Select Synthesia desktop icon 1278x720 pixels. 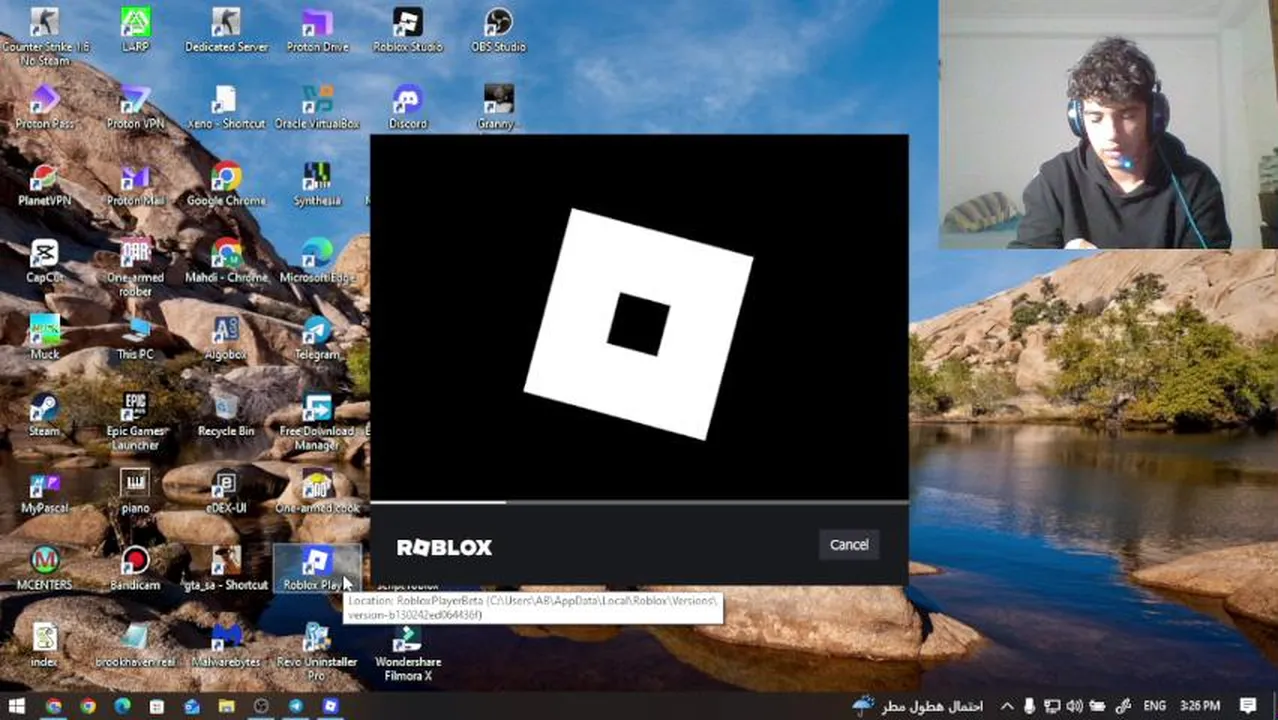[317, 184]
